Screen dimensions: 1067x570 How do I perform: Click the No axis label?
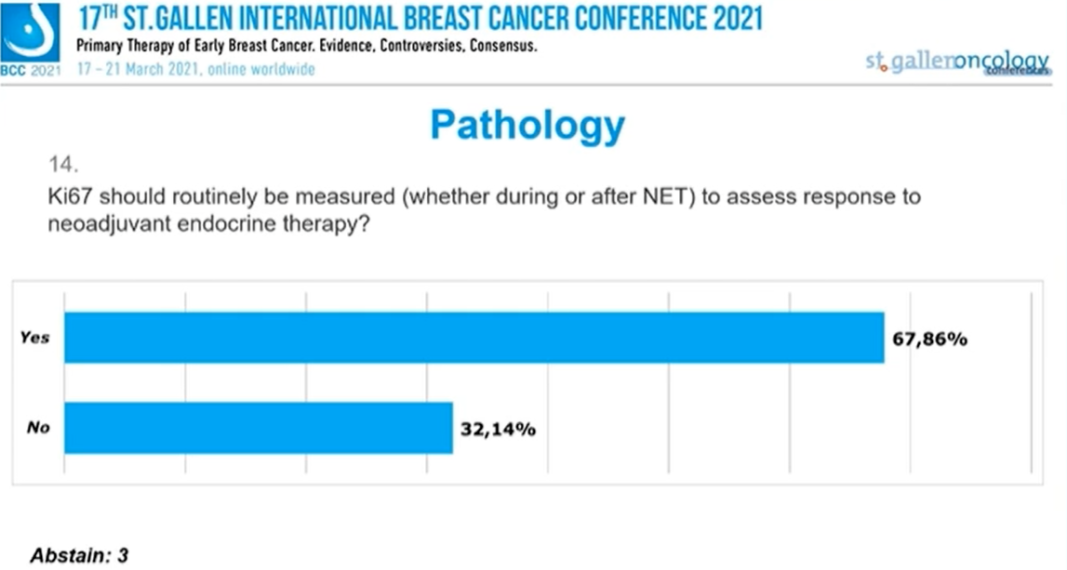[x=38, y=428]
